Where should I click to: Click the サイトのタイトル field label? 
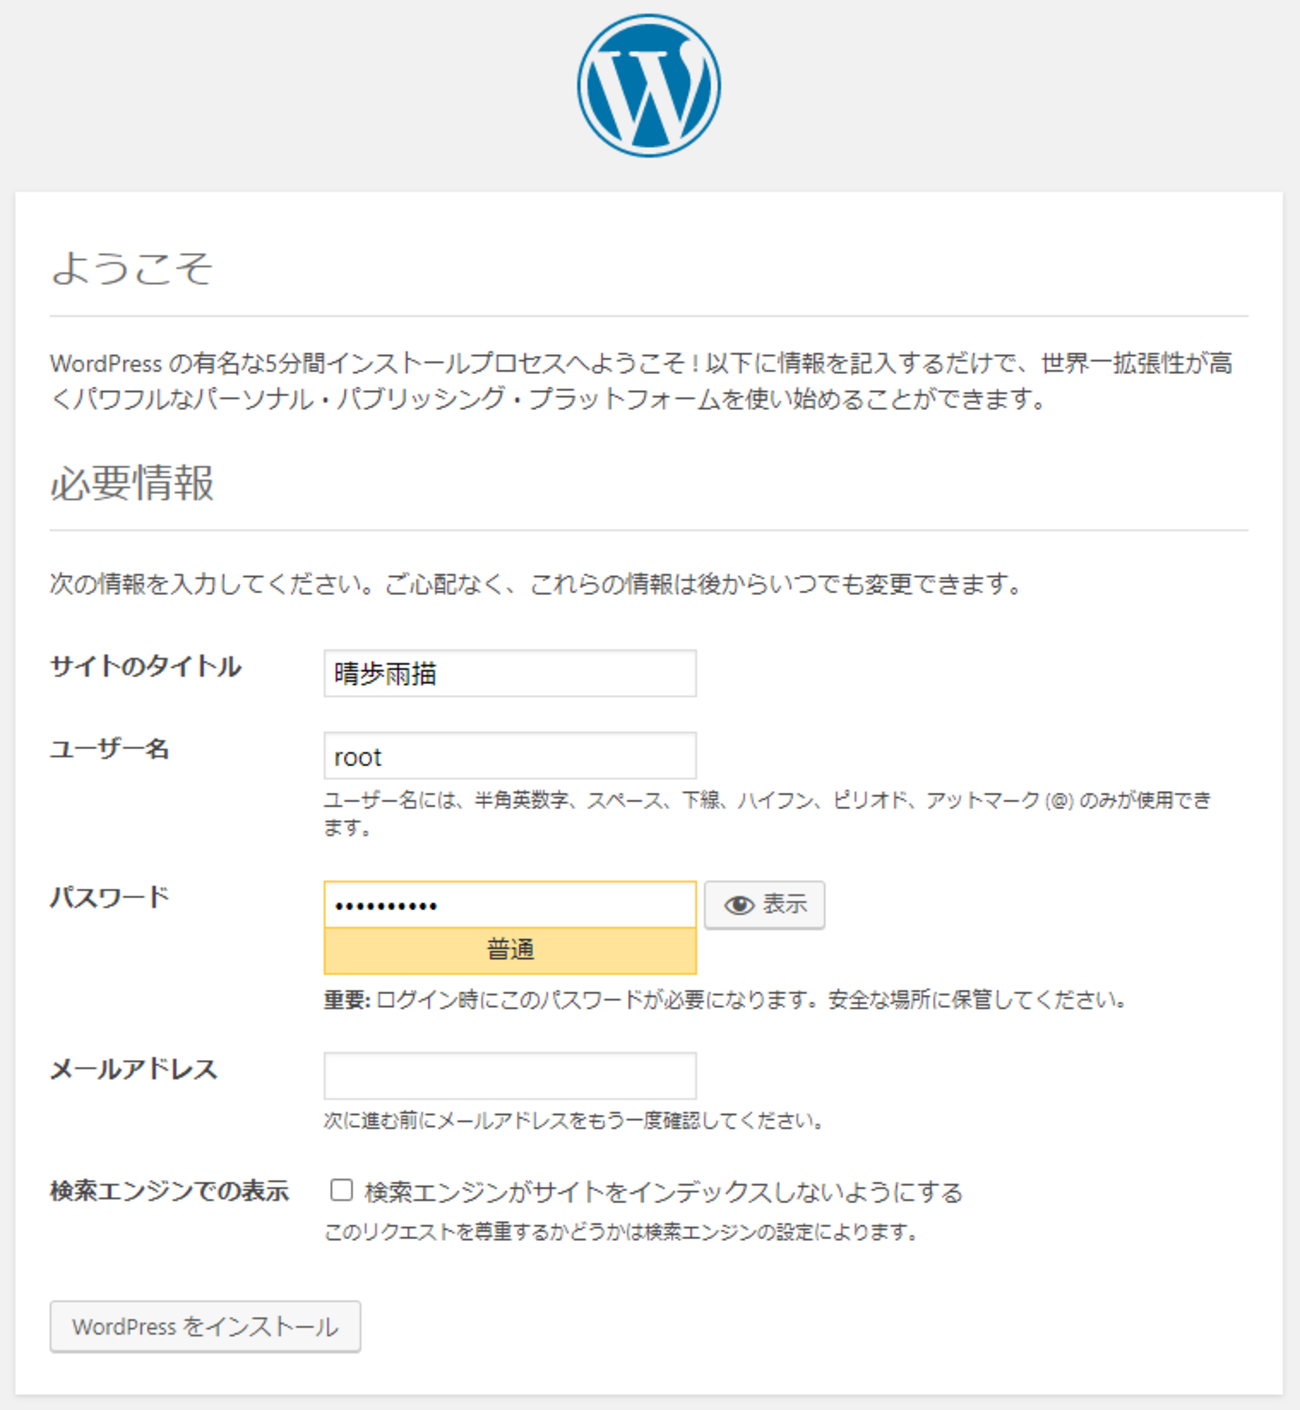[x=146, y=667]
